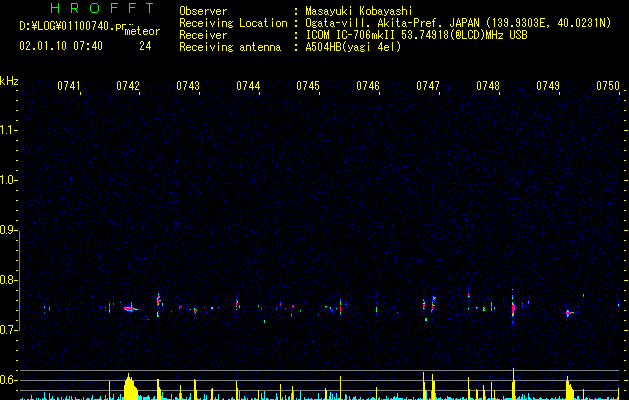Click the 'meteor' counter label
Viewport: 629px width, 400px height.
click(x=142, y=31)
